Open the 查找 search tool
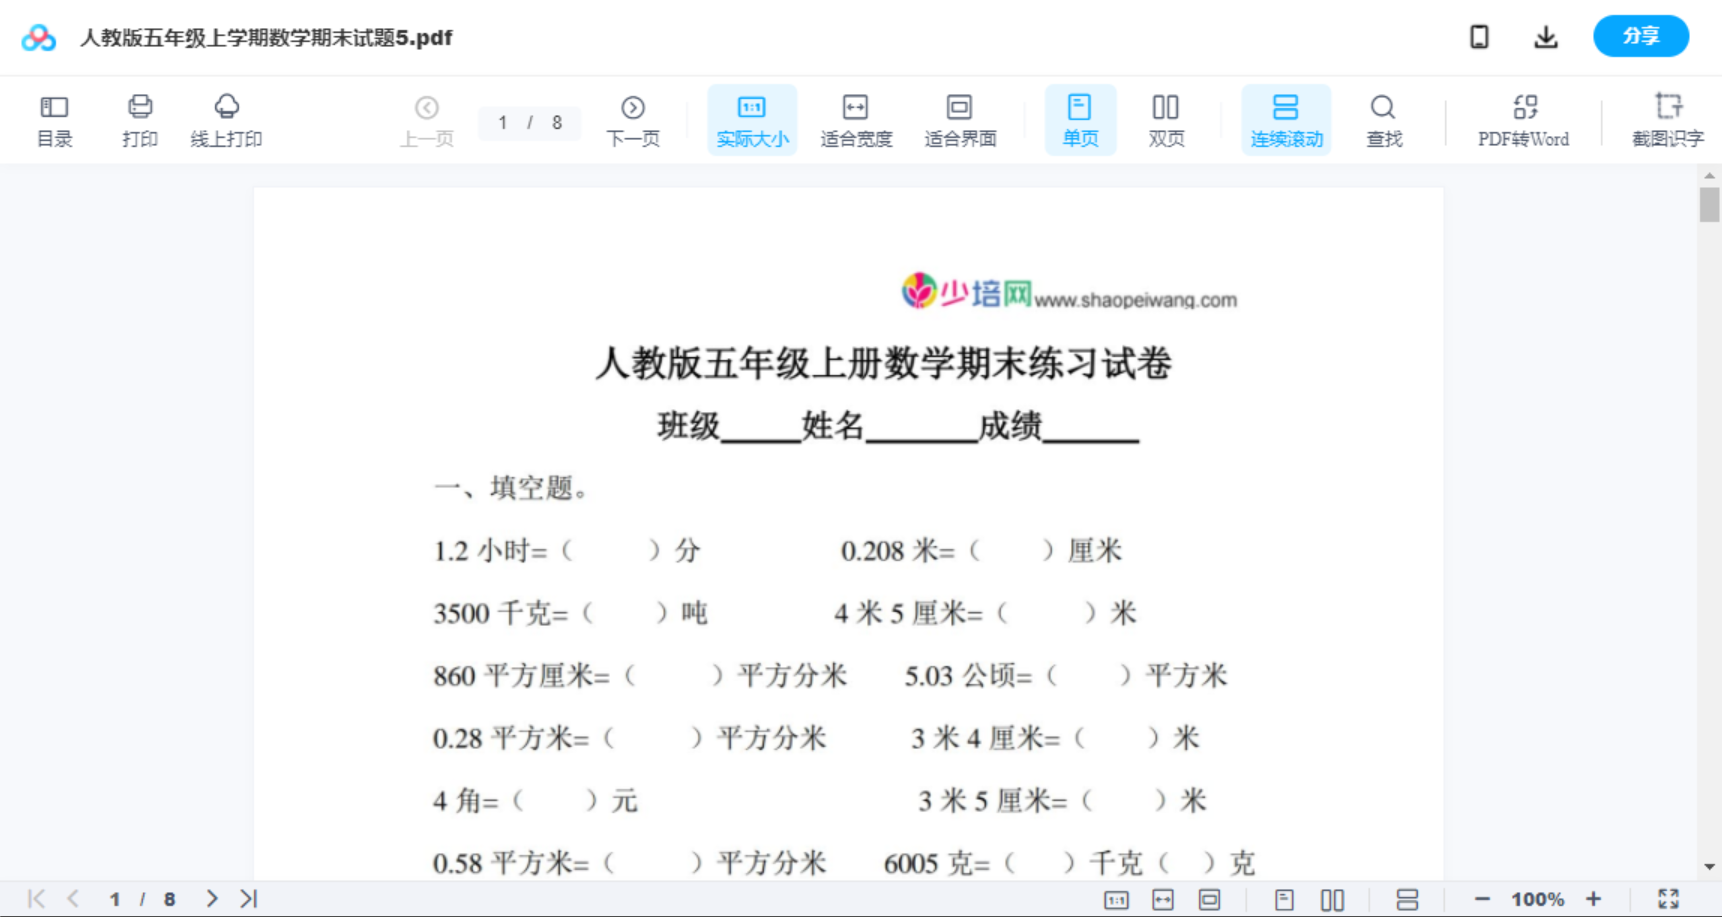Image resolution: width=1722 pixels, height=917 pixels. (x=1383, y=119)
